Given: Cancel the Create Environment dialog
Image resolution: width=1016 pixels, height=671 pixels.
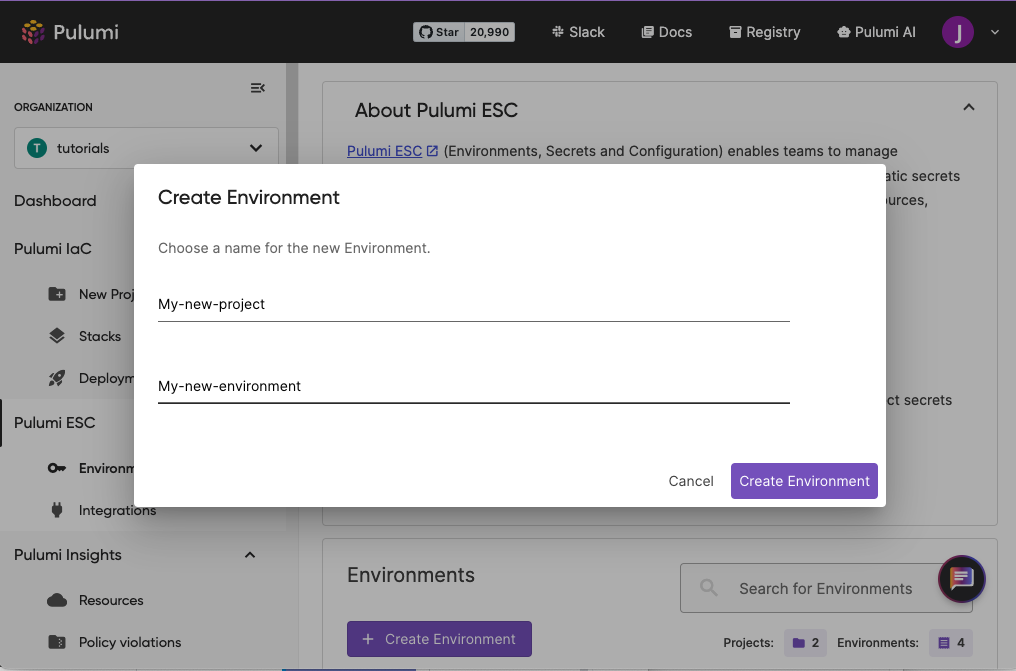Looking at the screenshot, I should coord(691,481).
